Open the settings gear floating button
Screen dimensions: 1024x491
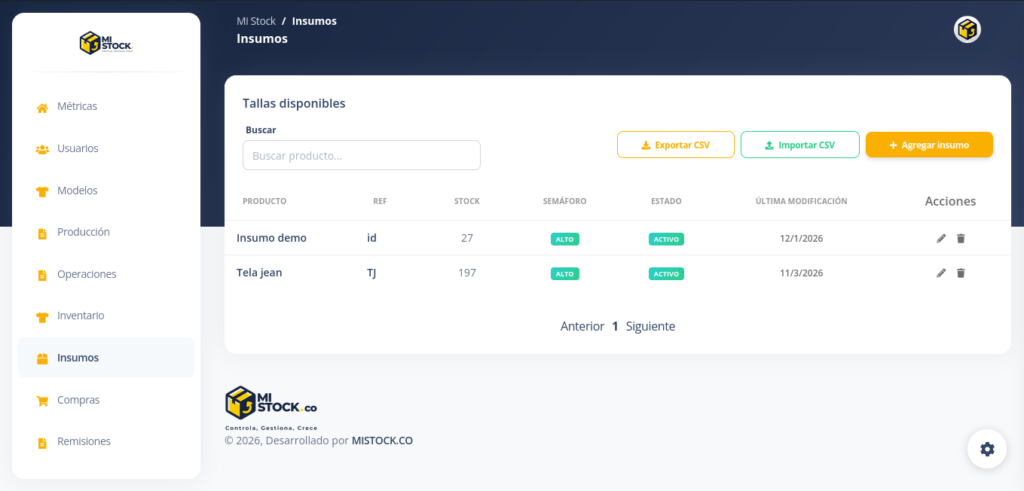point(987,449)
